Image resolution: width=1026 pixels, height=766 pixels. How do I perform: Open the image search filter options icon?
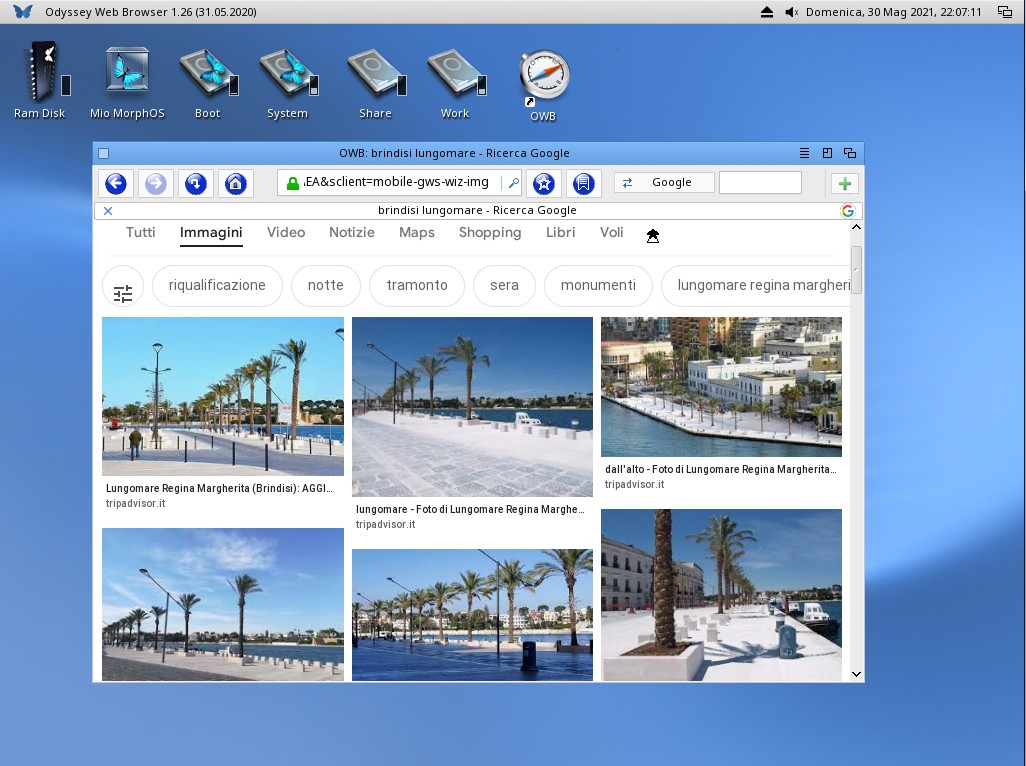(123, 293)
